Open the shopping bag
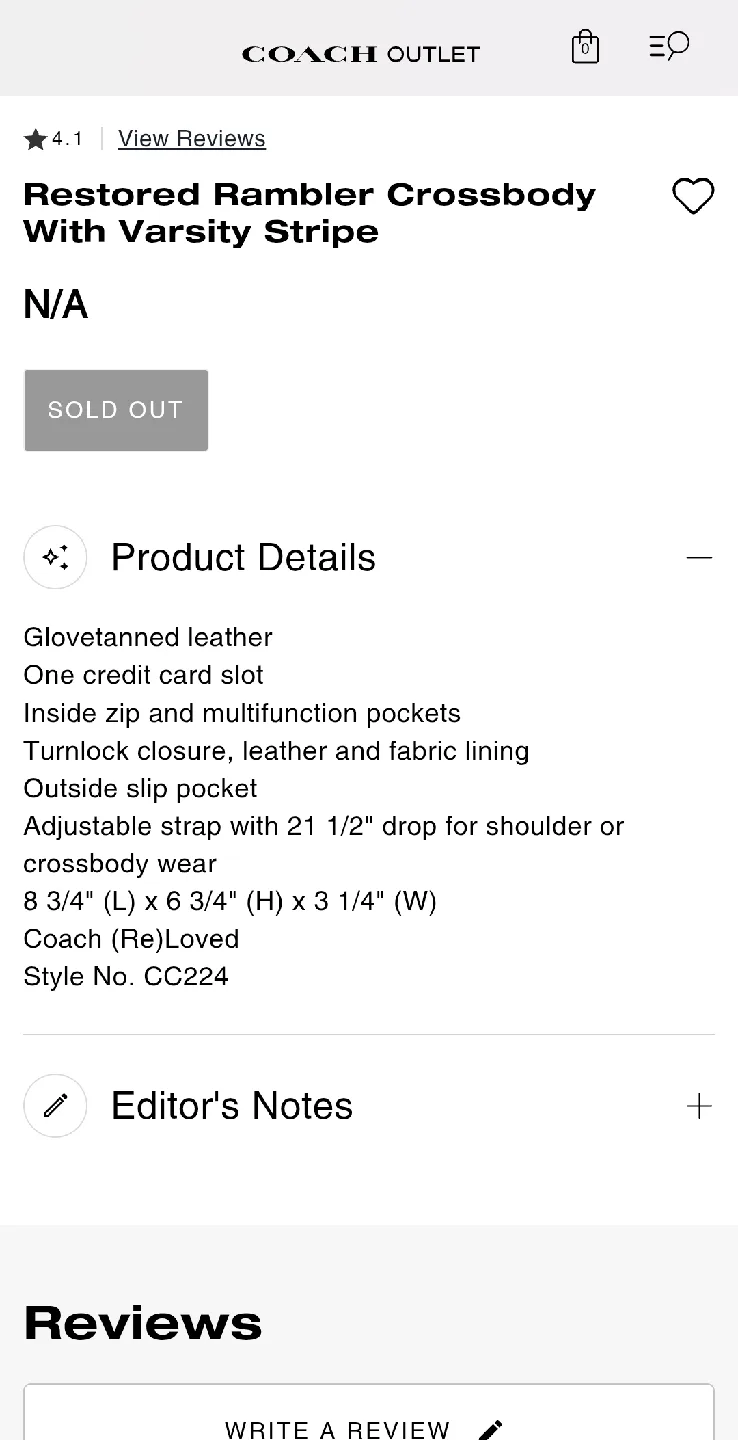 585,47
